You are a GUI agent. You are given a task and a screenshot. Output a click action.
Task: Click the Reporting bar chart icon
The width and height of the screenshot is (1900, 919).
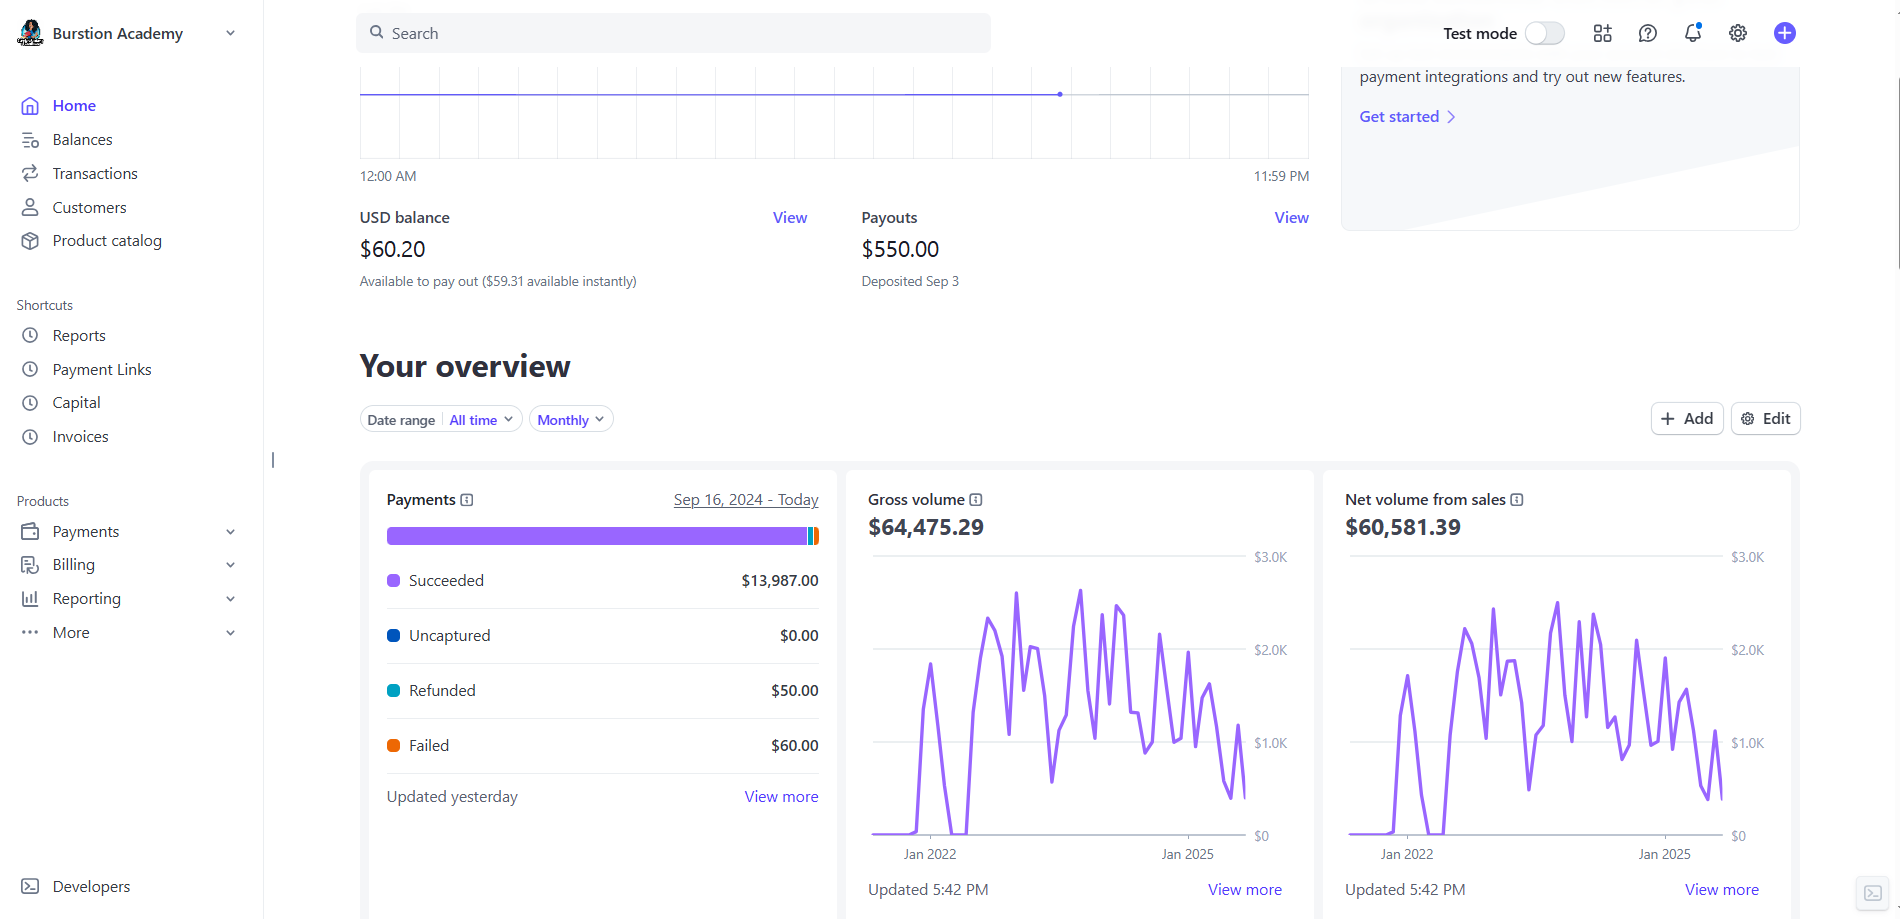click(x=30, y=599)
